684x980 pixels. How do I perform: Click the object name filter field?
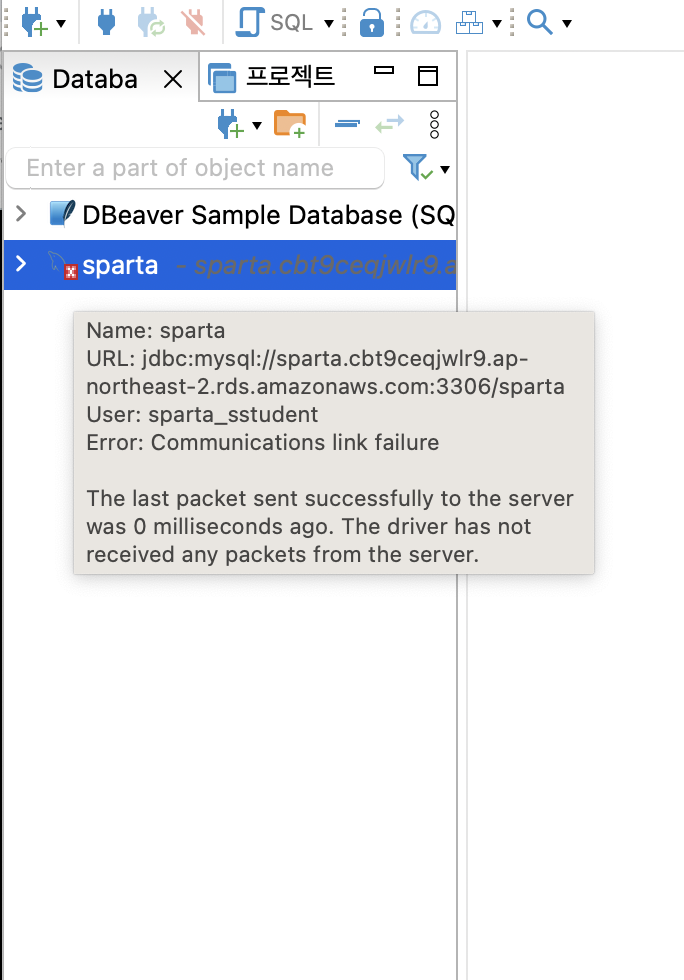(195, 168)
